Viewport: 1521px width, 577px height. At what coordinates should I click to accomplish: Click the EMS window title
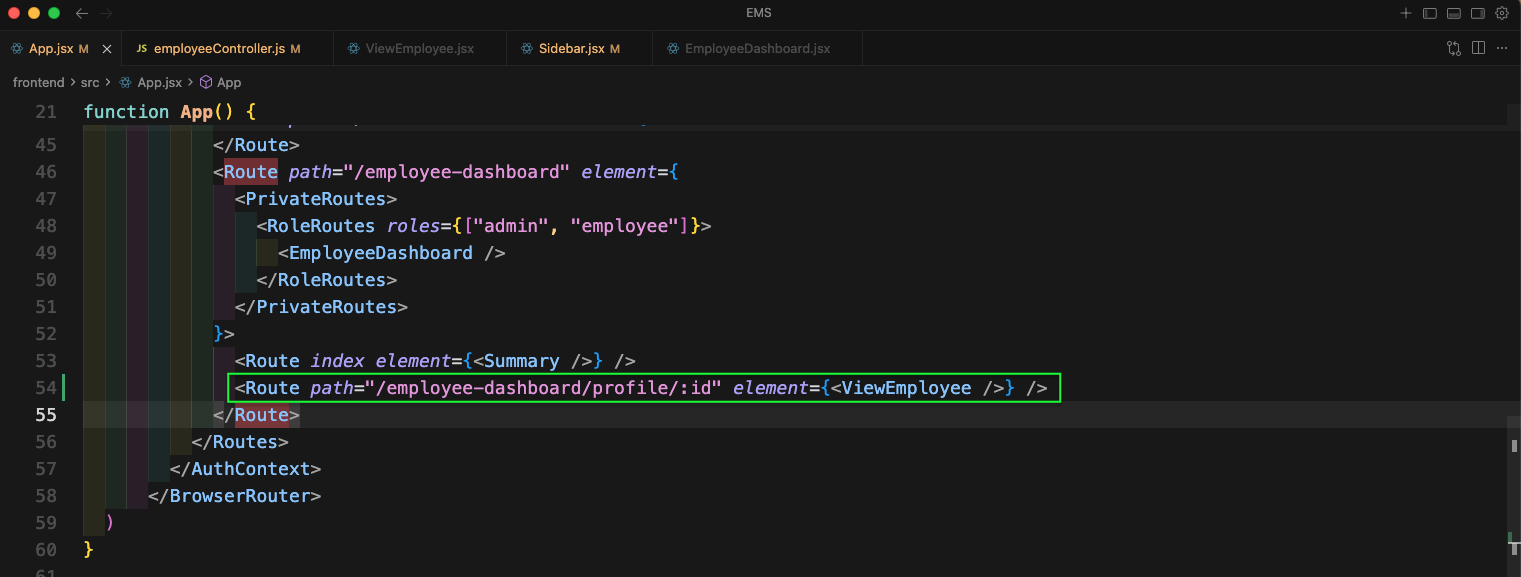coord(759,13)
